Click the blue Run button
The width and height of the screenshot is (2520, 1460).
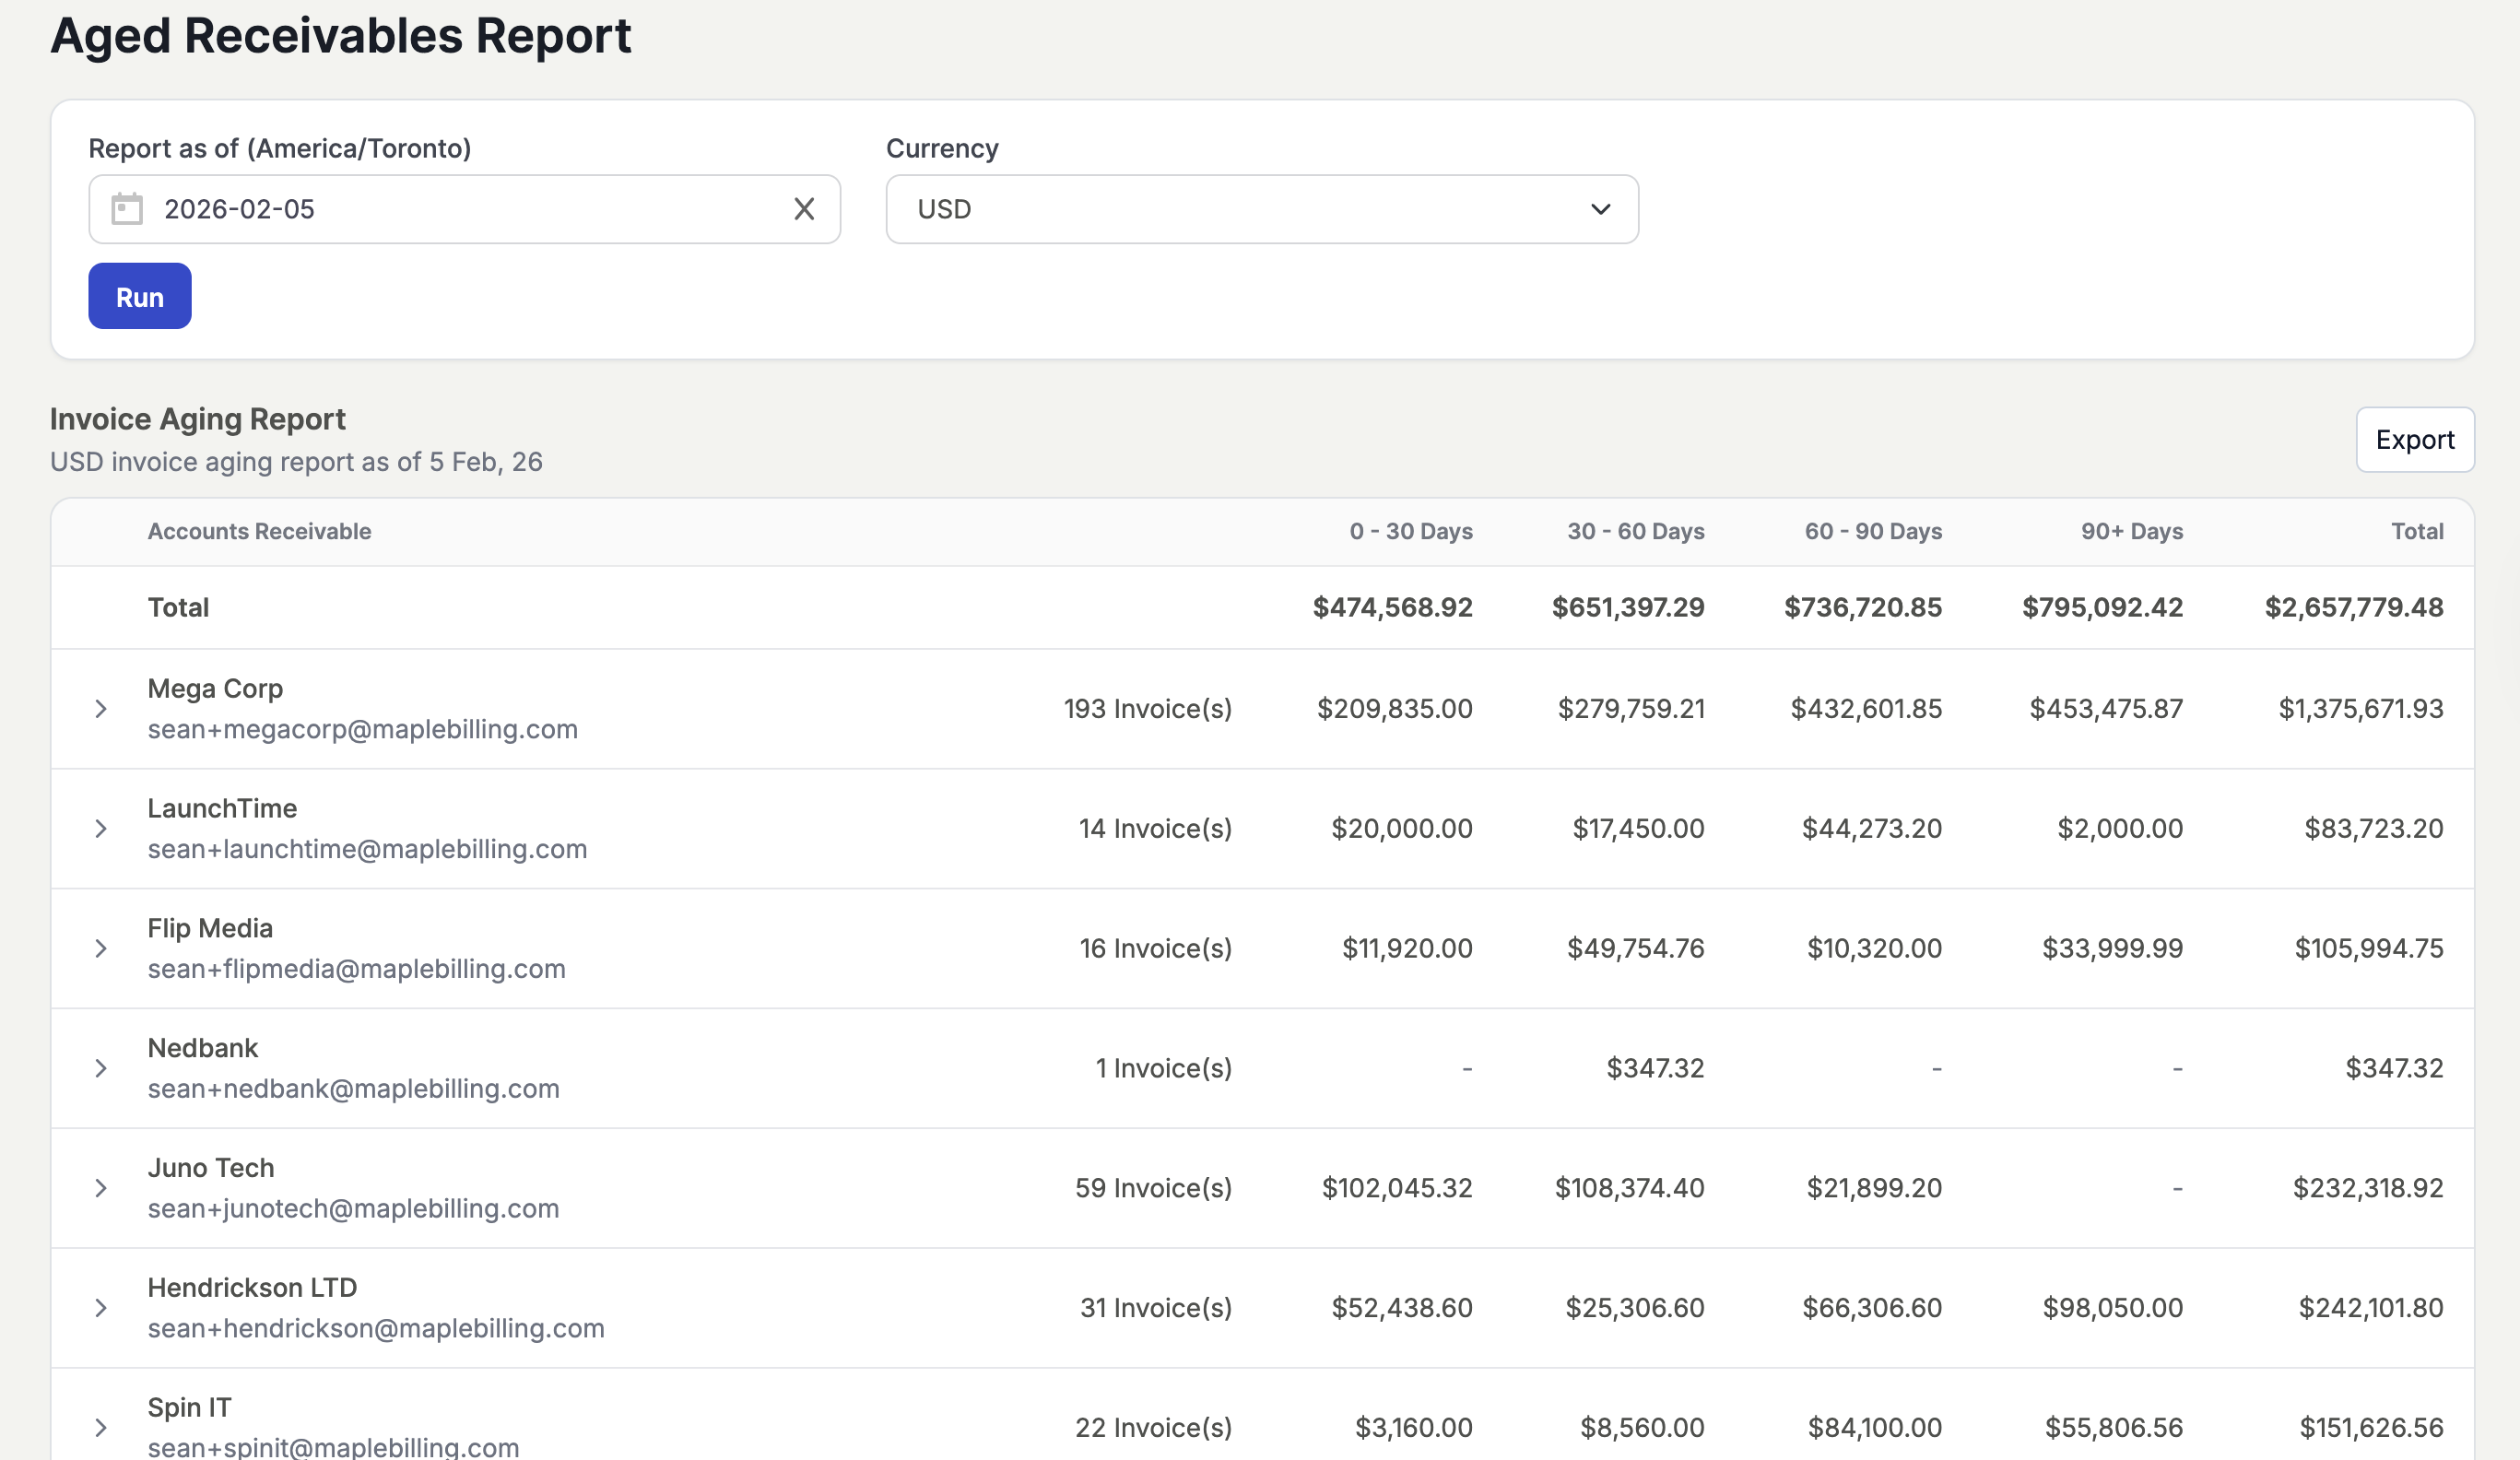click(x=139, y=297)
